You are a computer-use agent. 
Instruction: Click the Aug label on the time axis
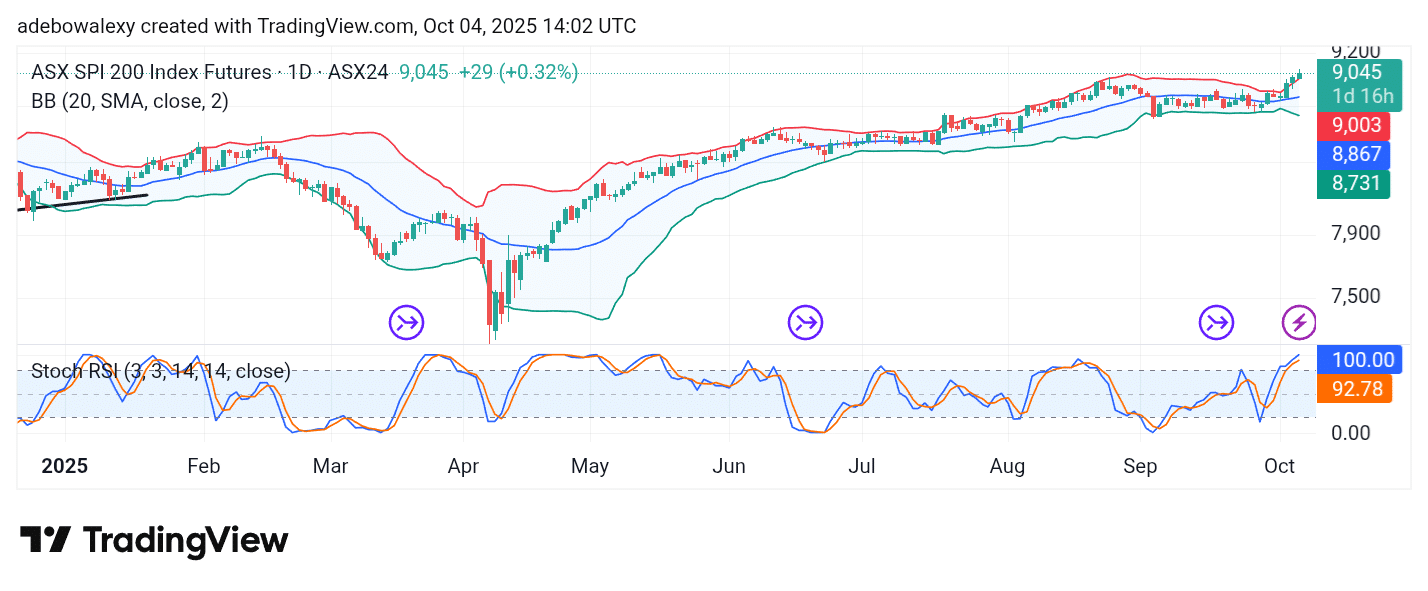[x=1008, y=467]
